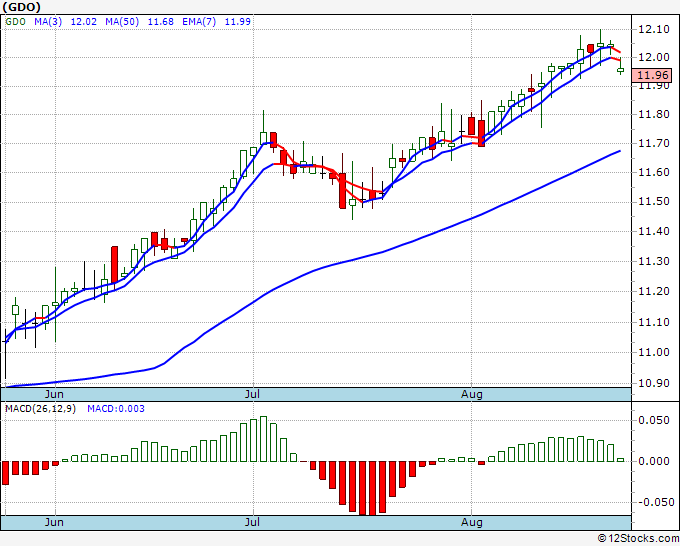Screen dimensions: 680x546
Task: Click the MACD(26,12,9) indicator label
Action: tap(40, 409)
